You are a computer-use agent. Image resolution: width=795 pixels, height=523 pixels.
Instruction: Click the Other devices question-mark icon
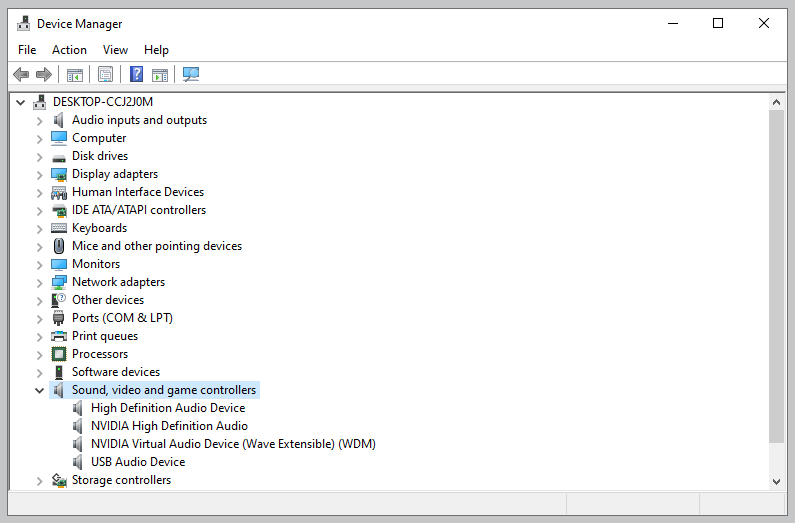point(59,300)
